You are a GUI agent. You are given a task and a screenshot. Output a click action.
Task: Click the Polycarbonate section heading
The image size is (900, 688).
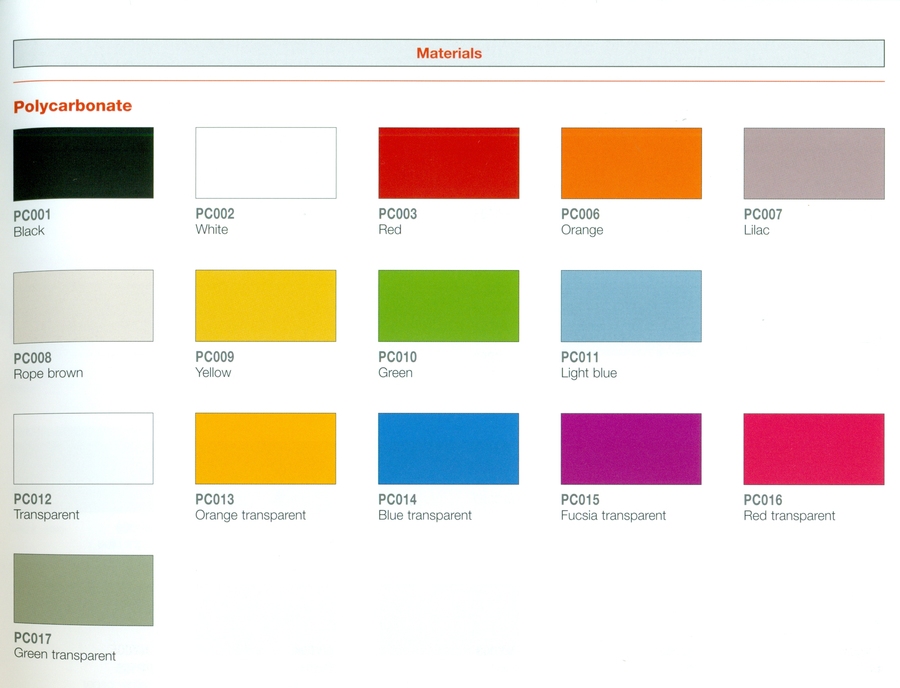[x=73, y=106]
